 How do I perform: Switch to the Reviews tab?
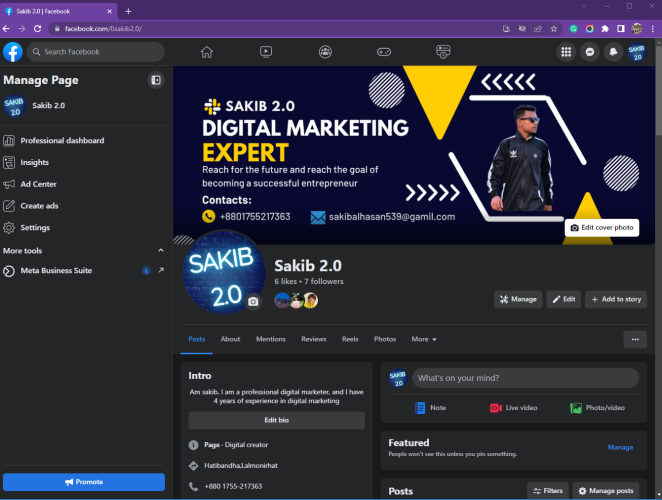coord(314,339)
